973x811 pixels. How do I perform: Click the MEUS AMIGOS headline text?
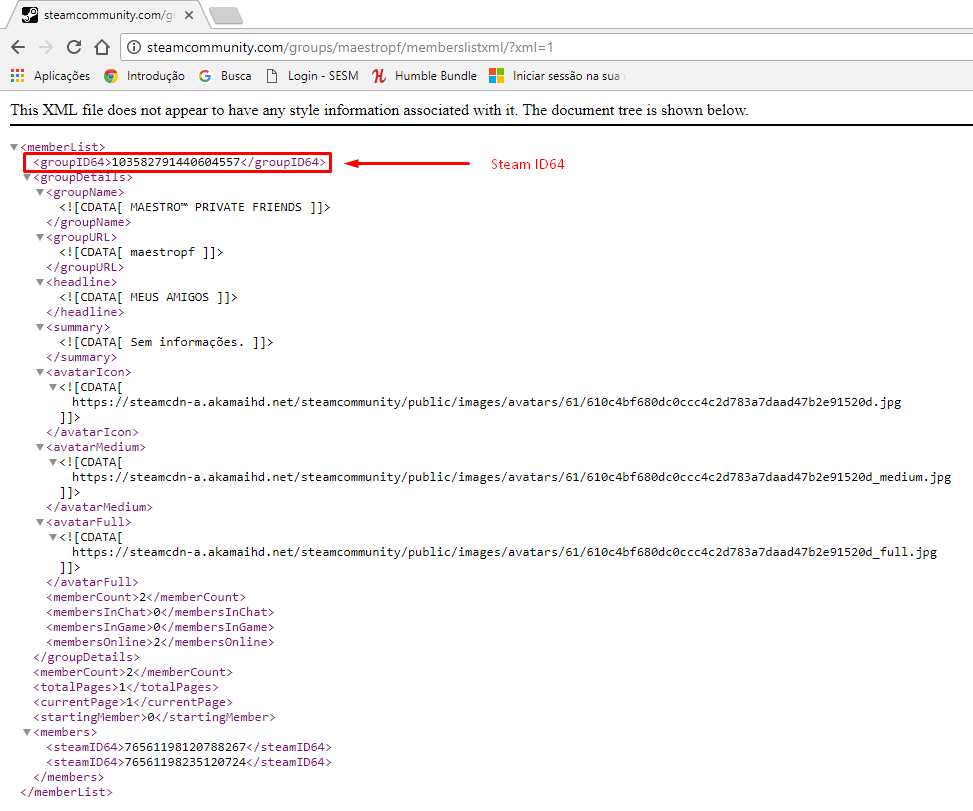[x=169, y=297]
